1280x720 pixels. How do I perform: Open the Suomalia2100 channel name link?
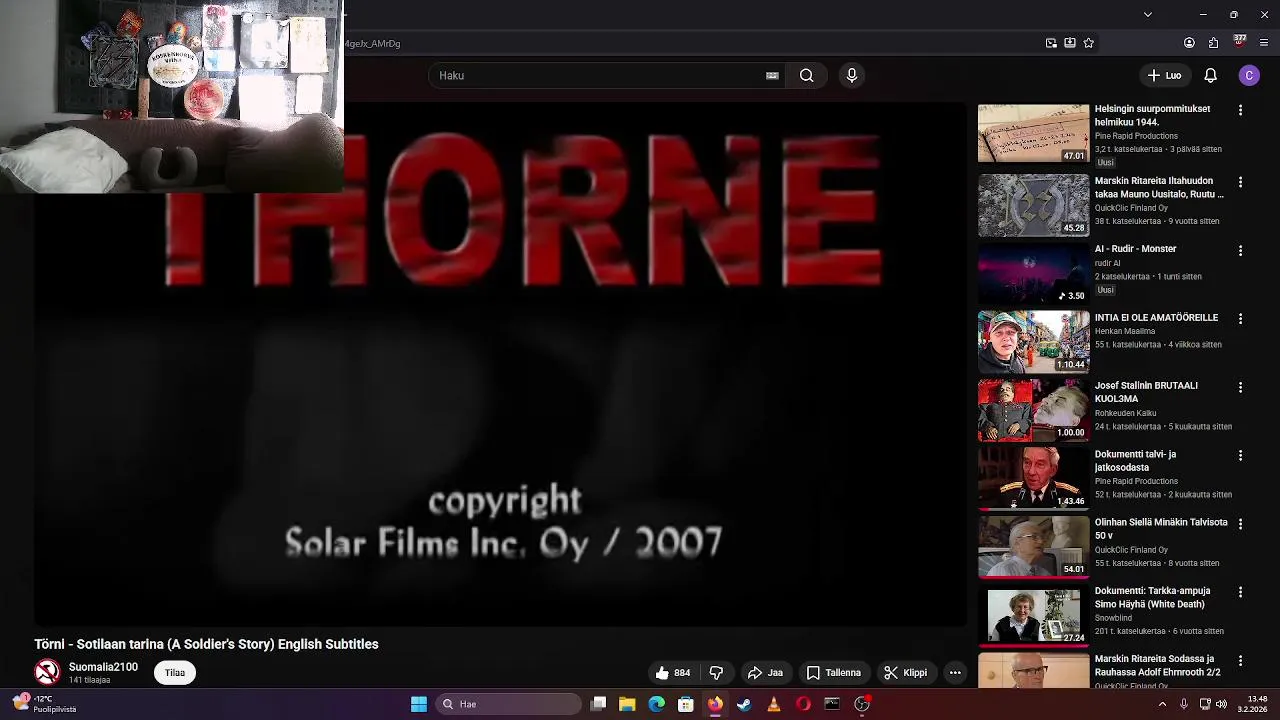click(x=103, y=667)
